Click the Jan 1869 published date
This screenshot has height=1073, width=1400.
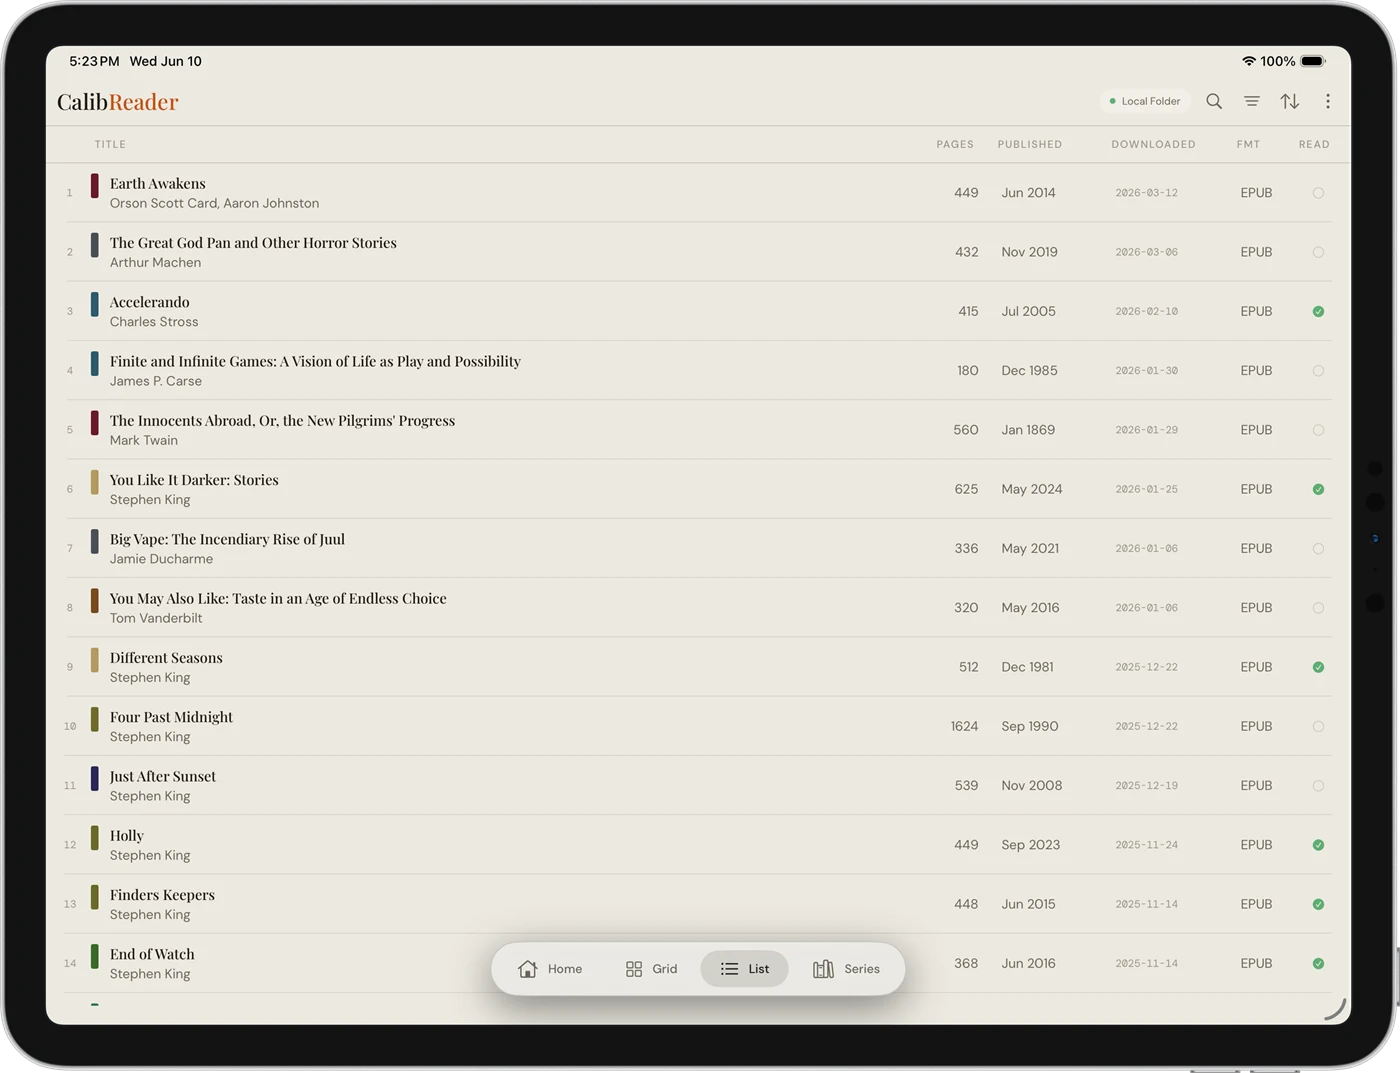pyautogui.click(x=1028, y=430)
